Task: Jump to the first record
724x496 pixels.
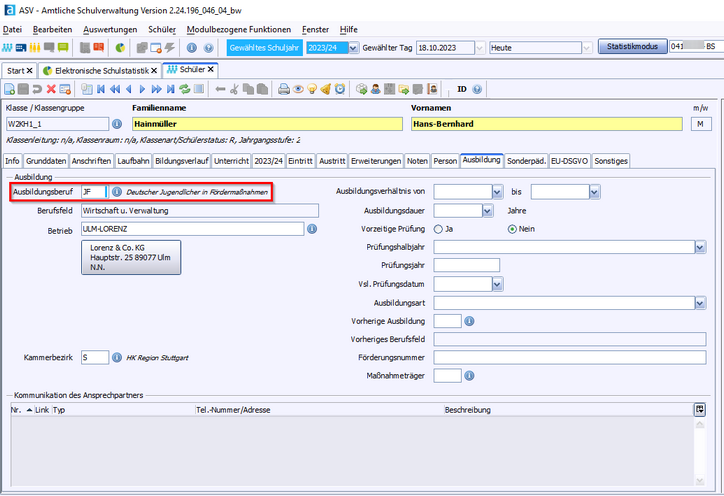Action: (x=101, y=89)
